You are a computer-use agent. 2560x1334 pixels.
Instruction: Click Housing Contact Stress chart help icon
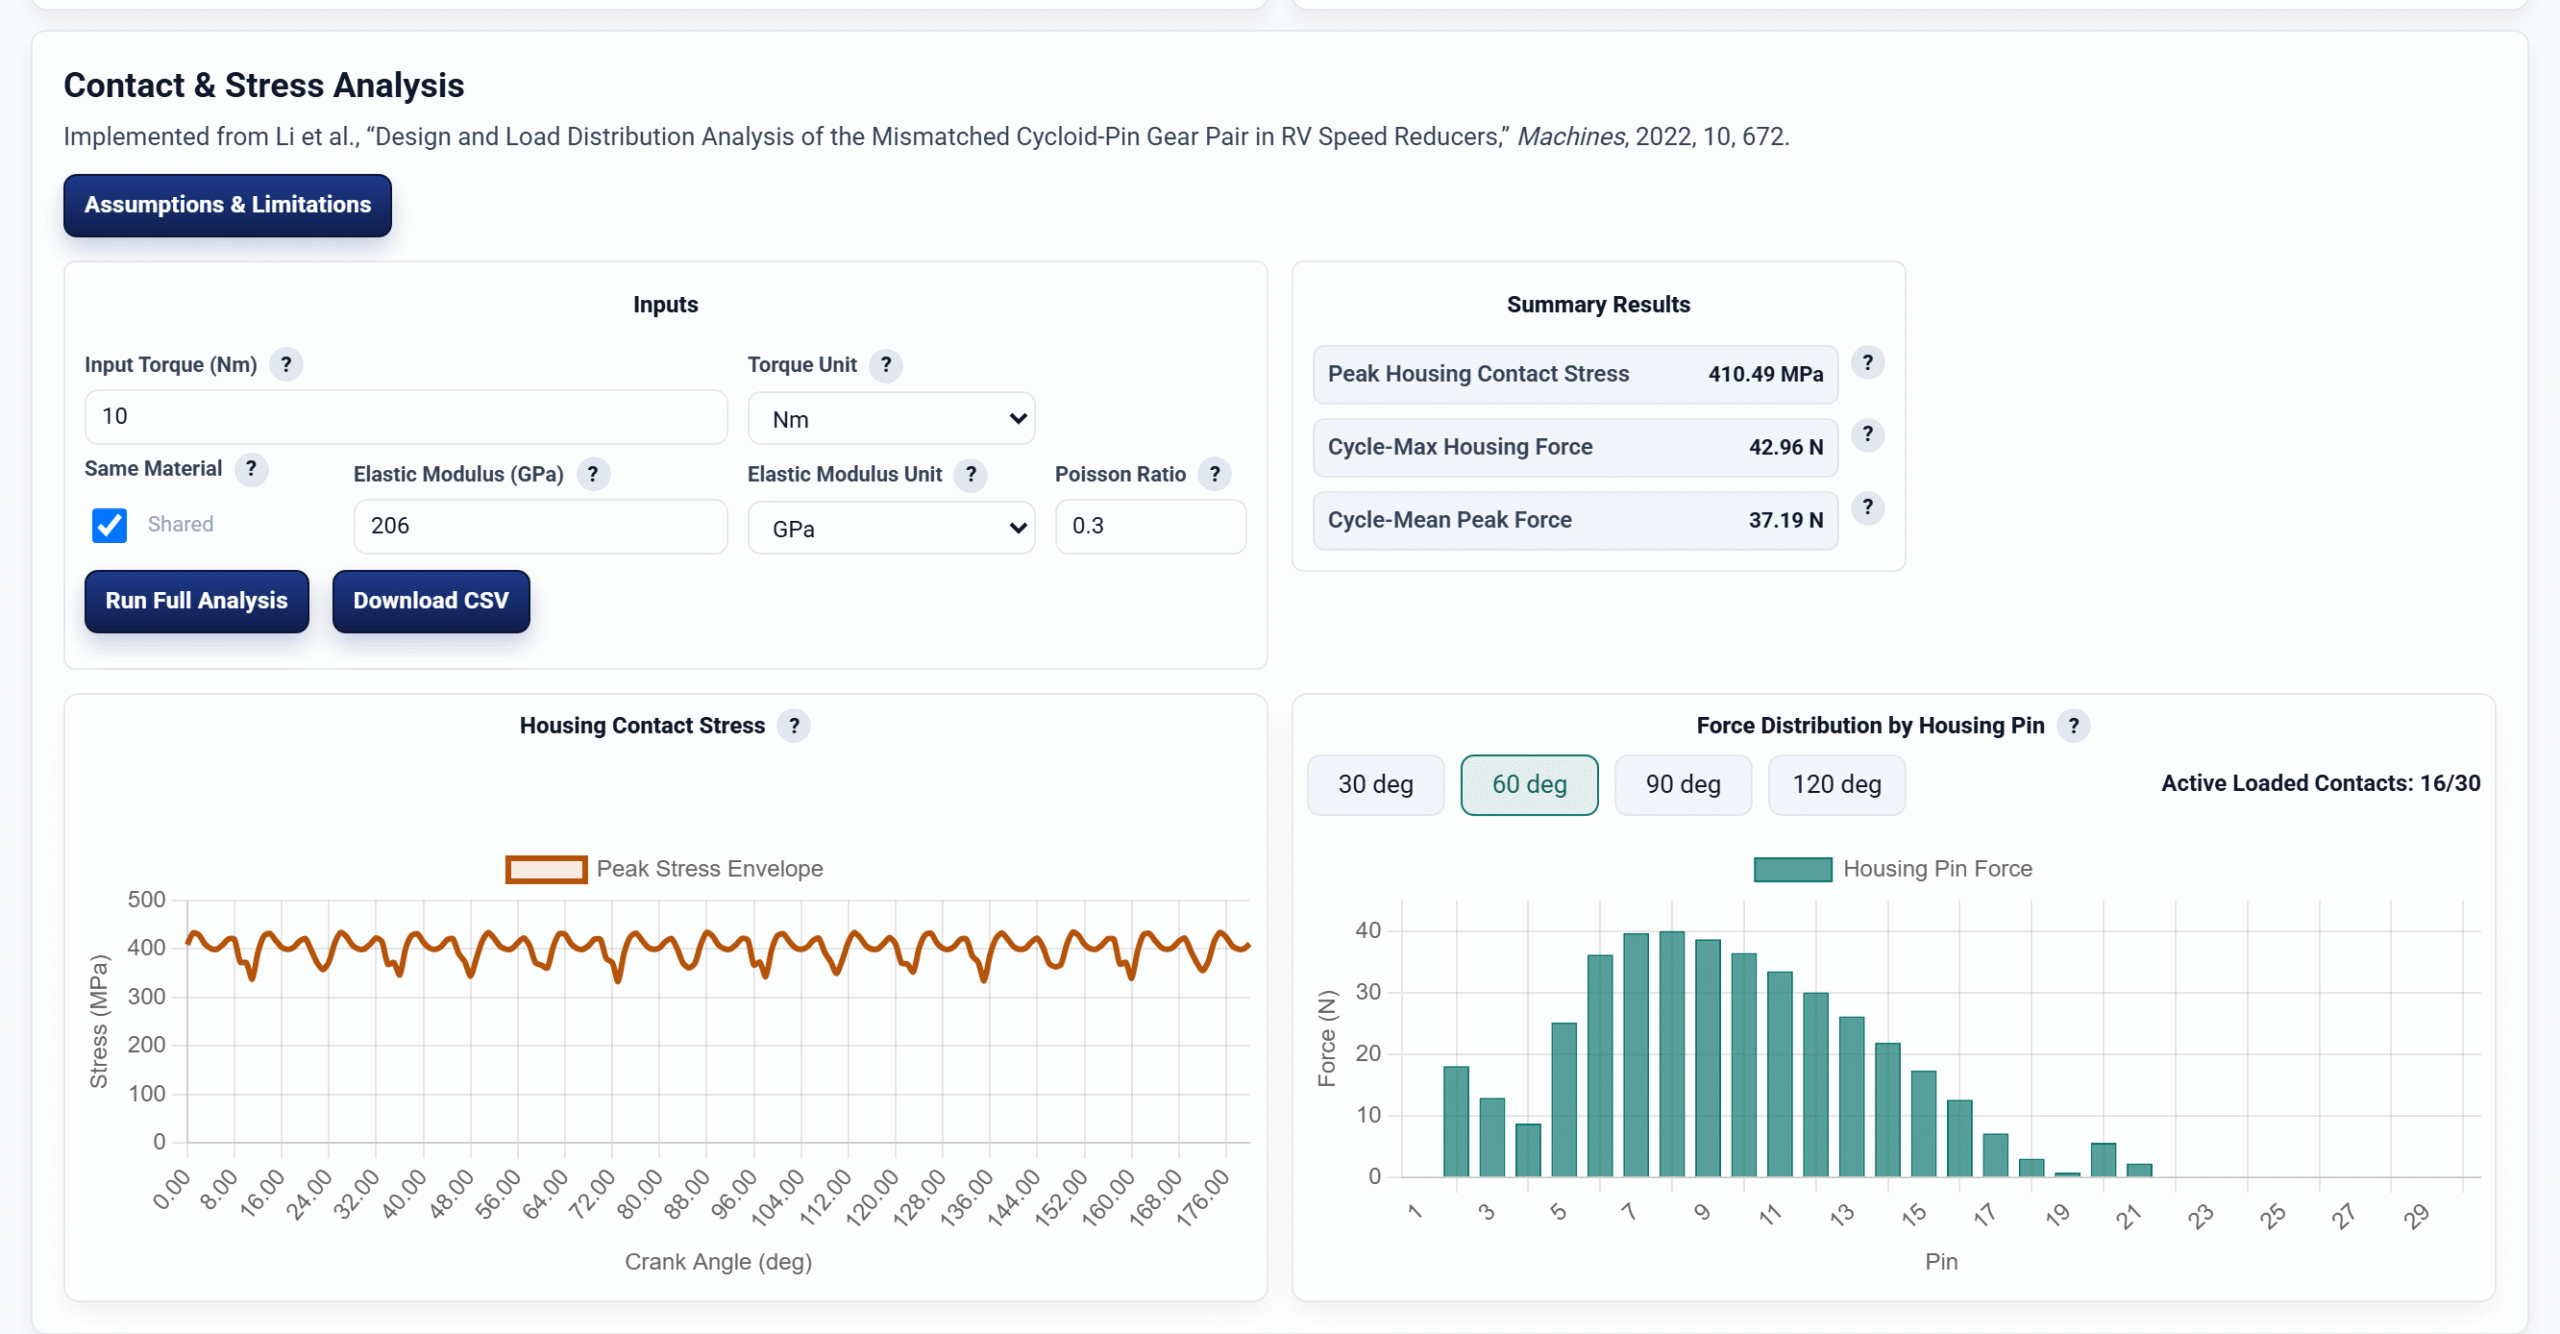click(x=794, y=726)
